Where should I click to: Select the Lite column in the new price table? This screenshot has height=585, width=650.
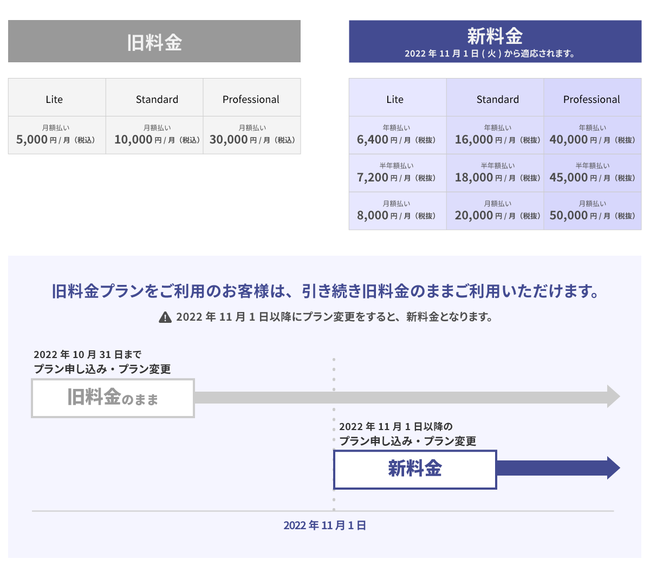tap(396, 99)
